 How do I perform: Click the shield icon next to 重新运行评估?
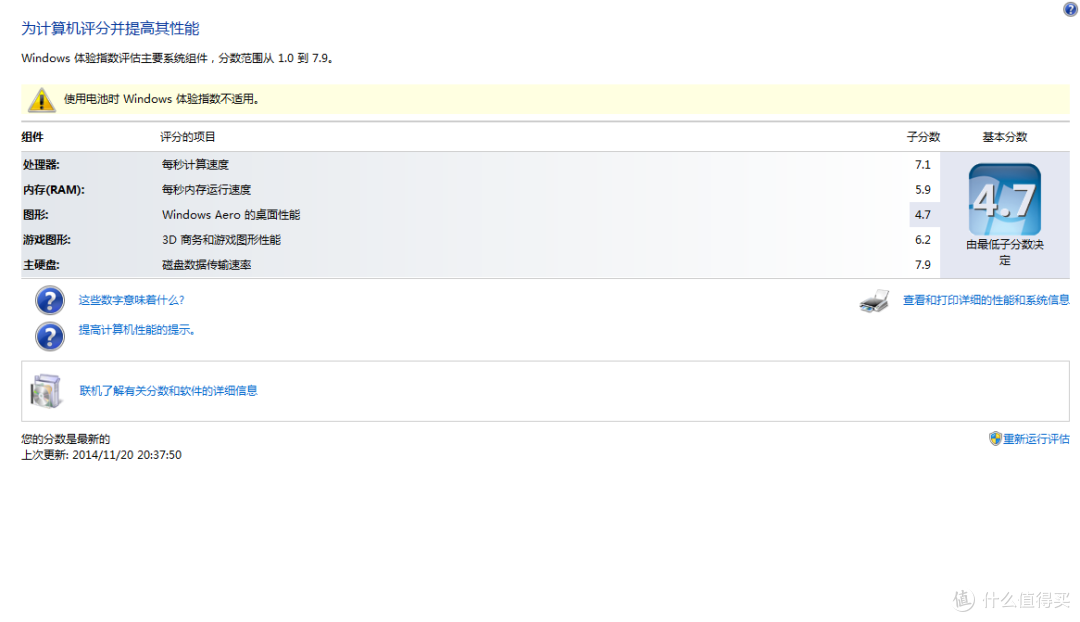(995, 439)
